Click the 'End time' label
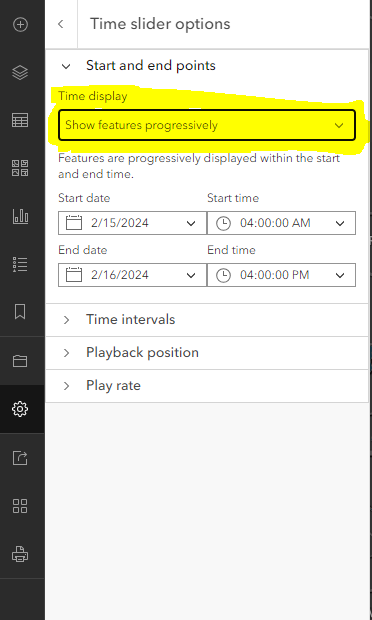This screenshot has height=620, width=372. [231, 250]
